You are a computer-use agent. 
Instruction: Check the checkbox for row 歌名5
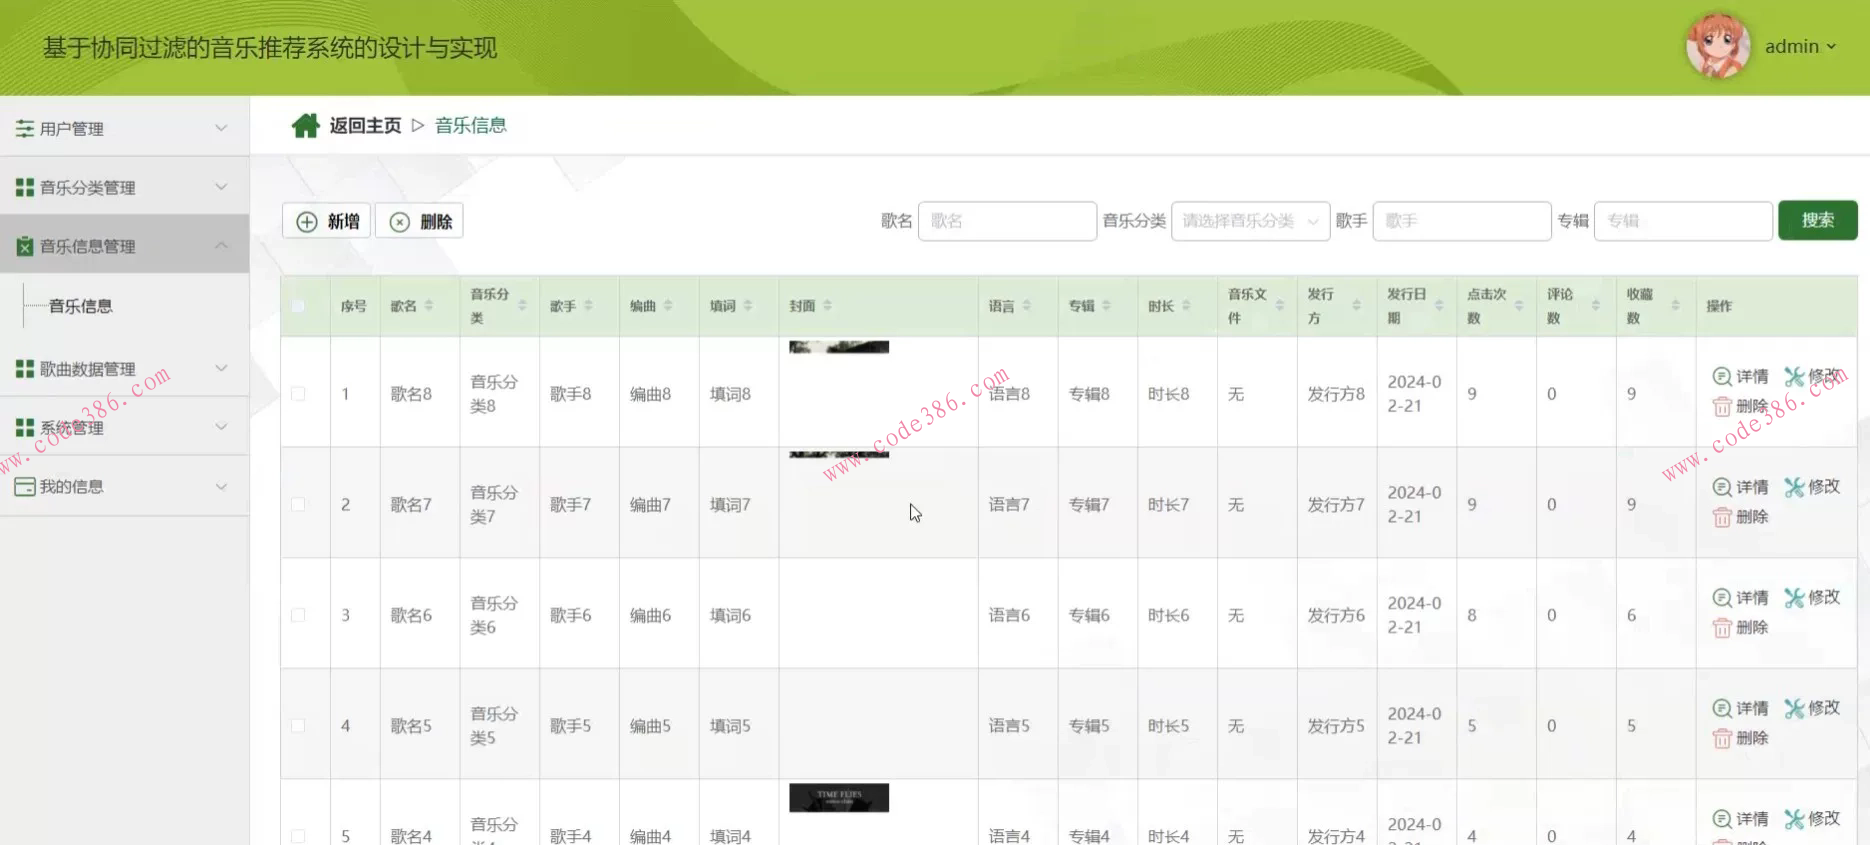click(298, 726)
